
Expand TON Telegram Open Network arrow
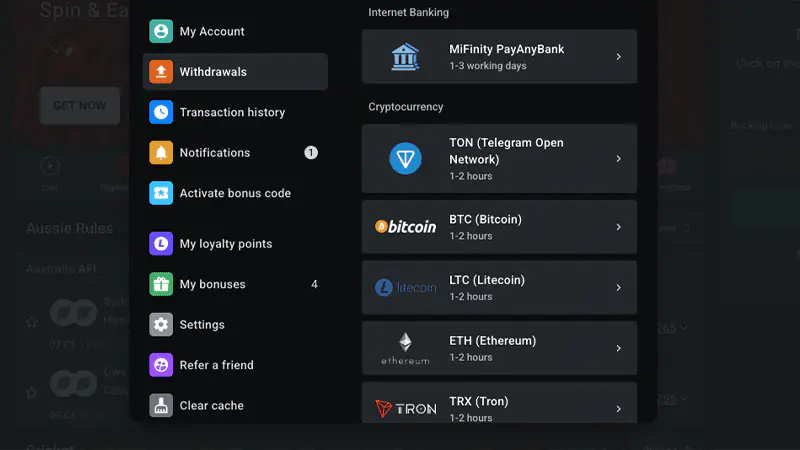pos(618,159)
